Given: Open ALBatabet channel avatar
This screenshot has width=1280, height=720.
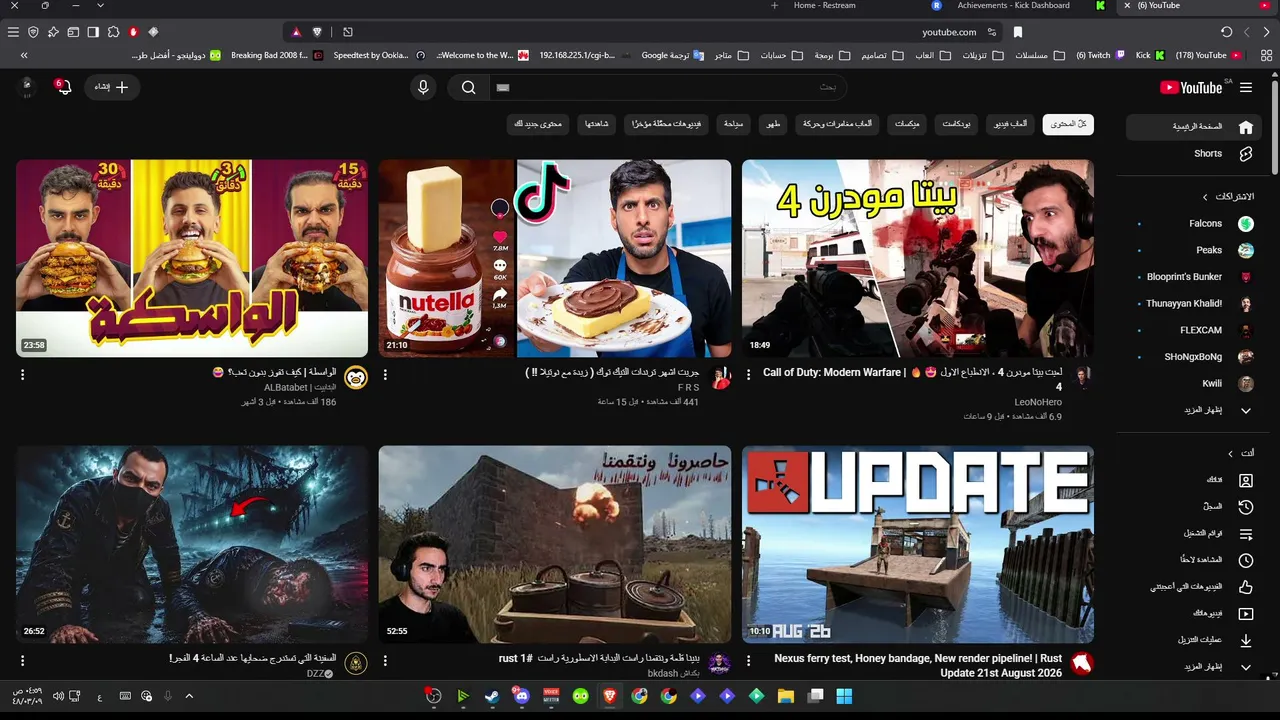Looking at the screenshot, I should pyautogui.click(x=356, y=377).
